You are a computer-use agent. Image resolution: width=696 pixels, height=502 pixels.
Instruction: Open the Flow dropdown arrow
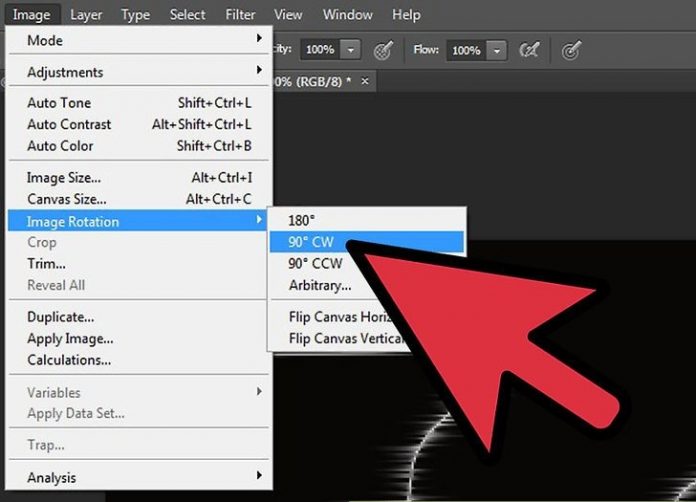tap(497, 49)
